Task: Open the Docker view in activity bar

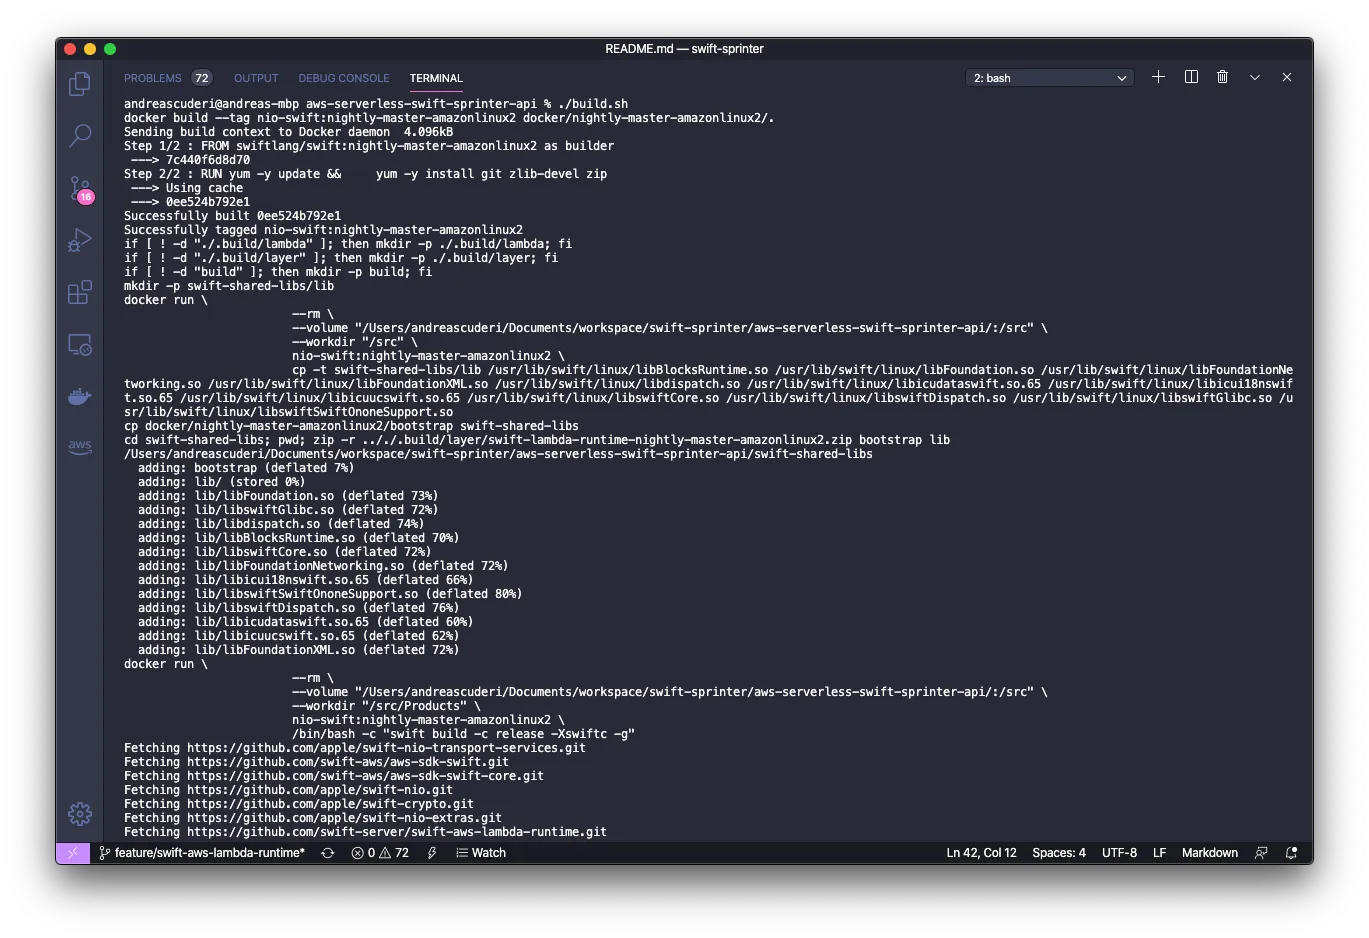Action: (x=80, y=397)
